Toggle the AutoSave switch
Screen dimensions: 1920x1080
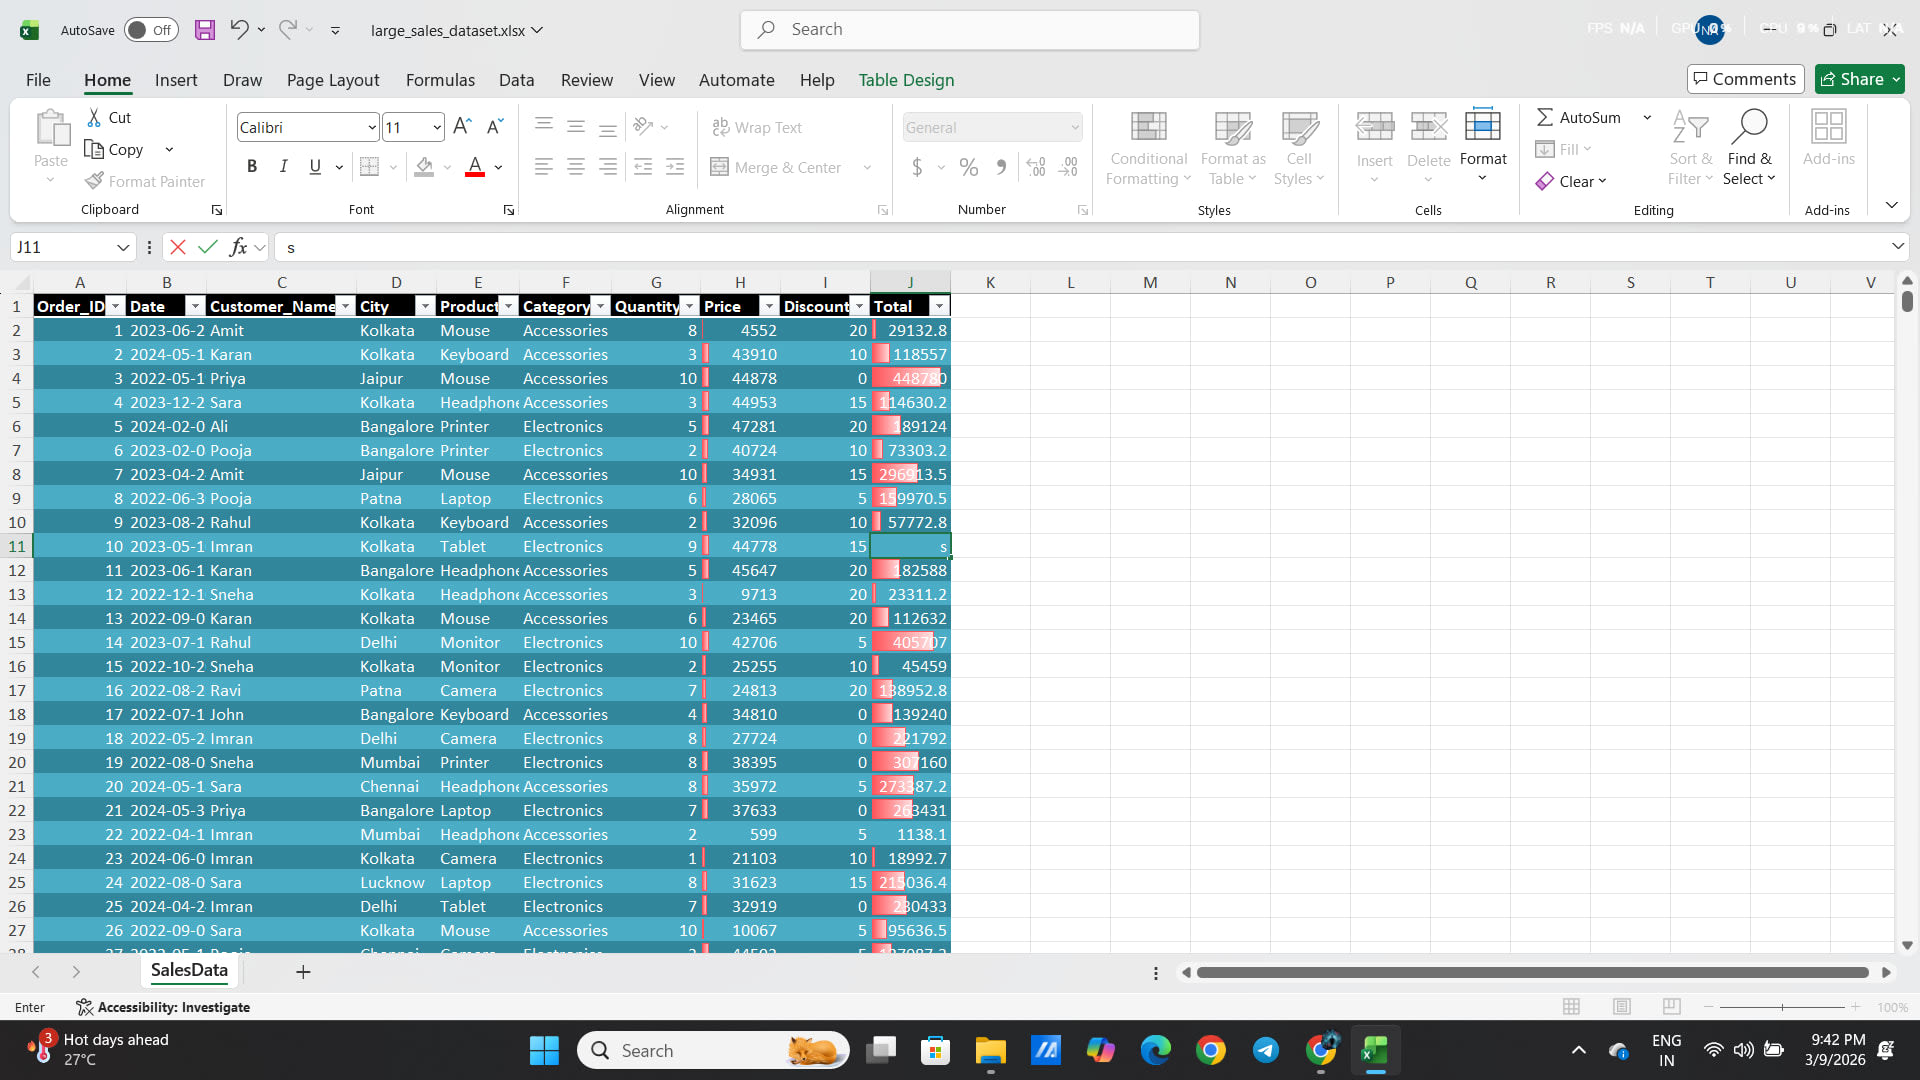[150, 30]
